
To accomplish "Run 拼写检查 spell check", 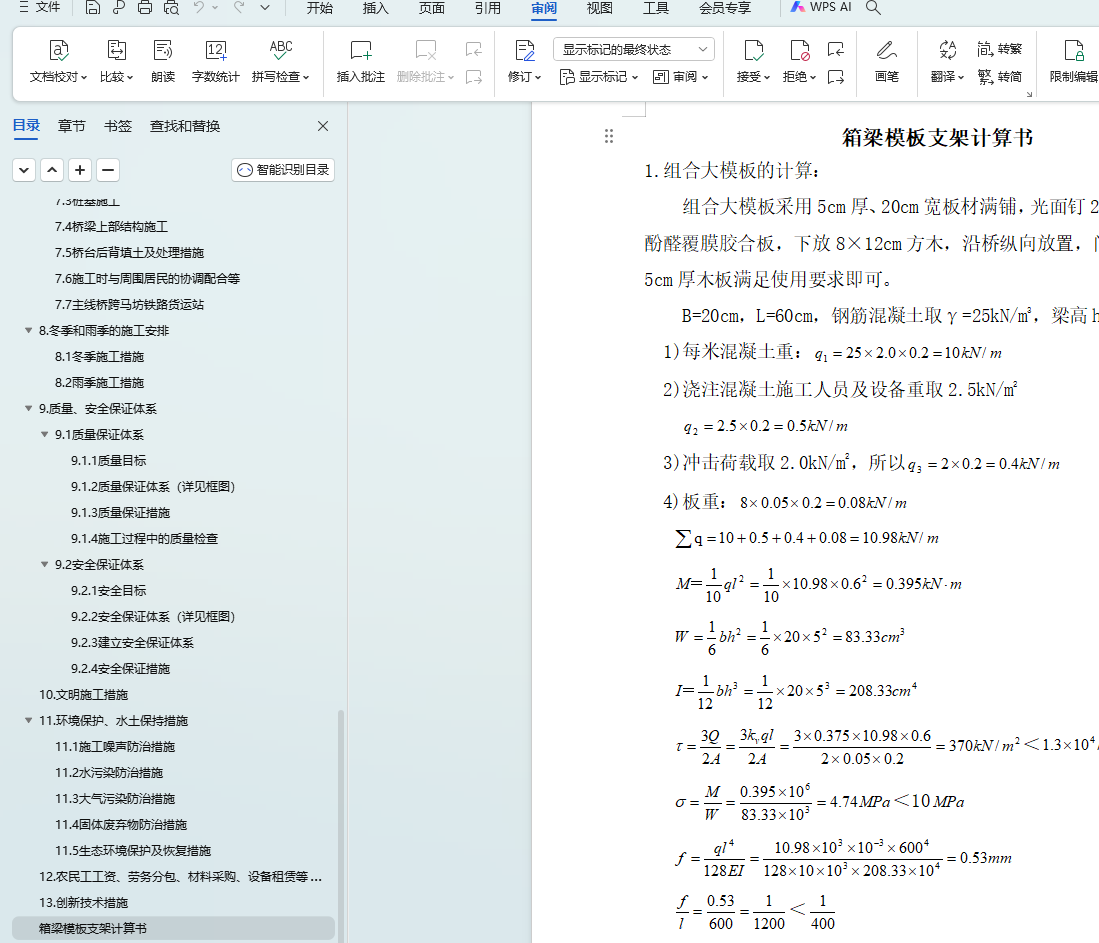I will tap(280, 62).
